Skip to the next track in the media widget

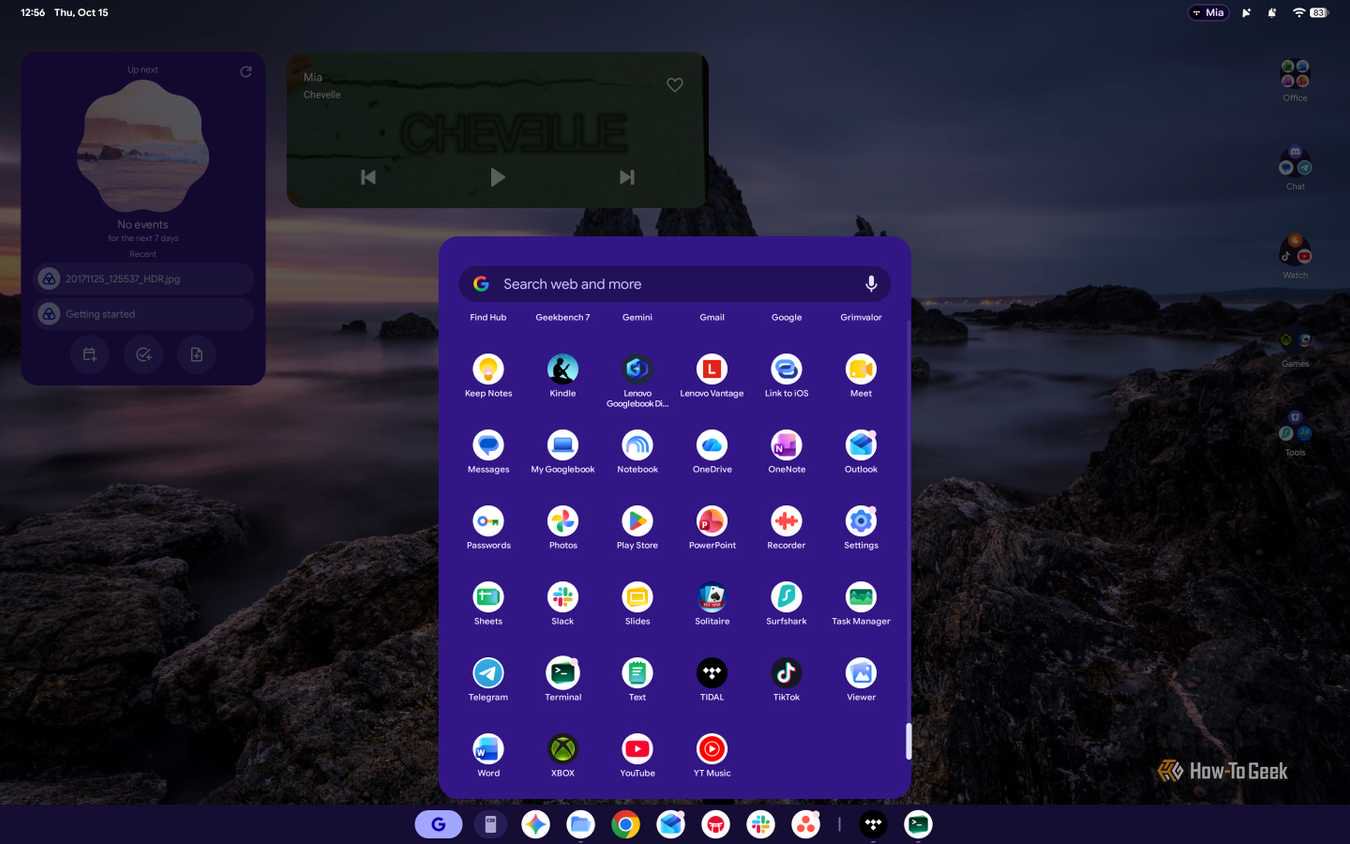627,177
